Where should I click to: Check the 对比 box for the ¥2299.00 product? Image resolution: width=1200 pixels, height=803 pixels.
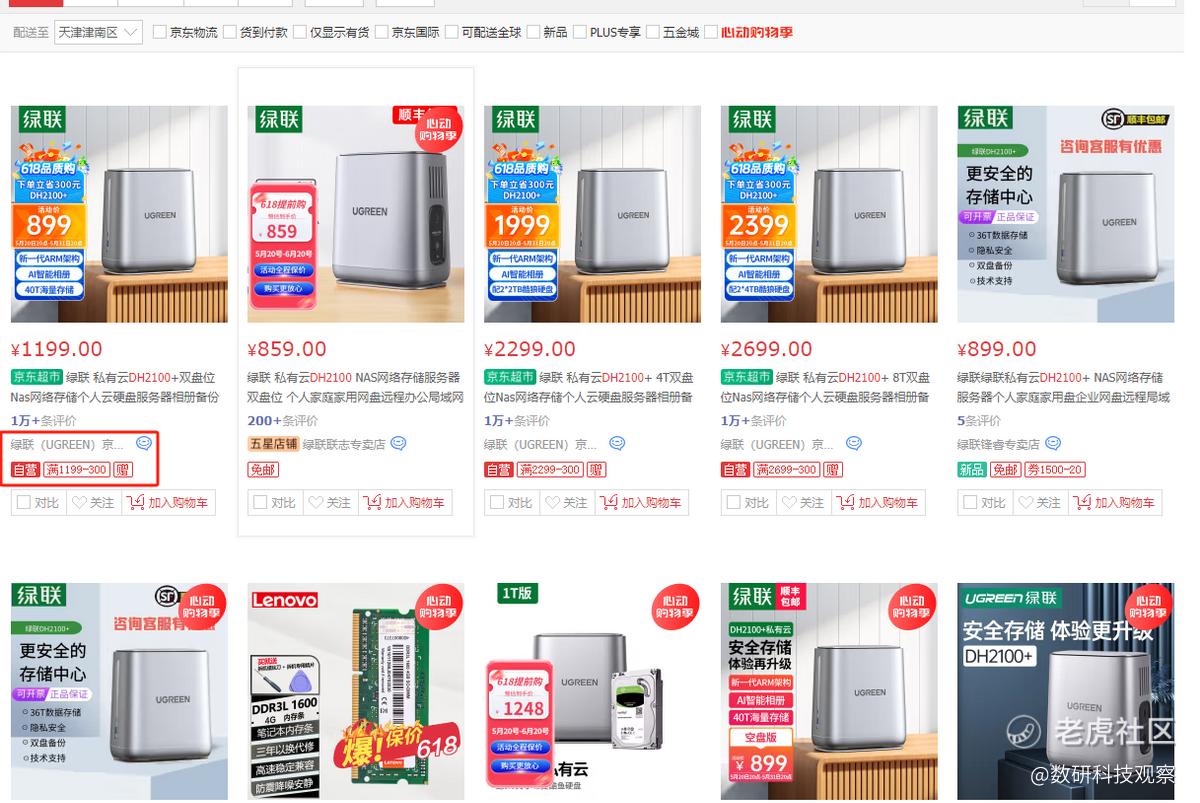[x=497, y=503]
